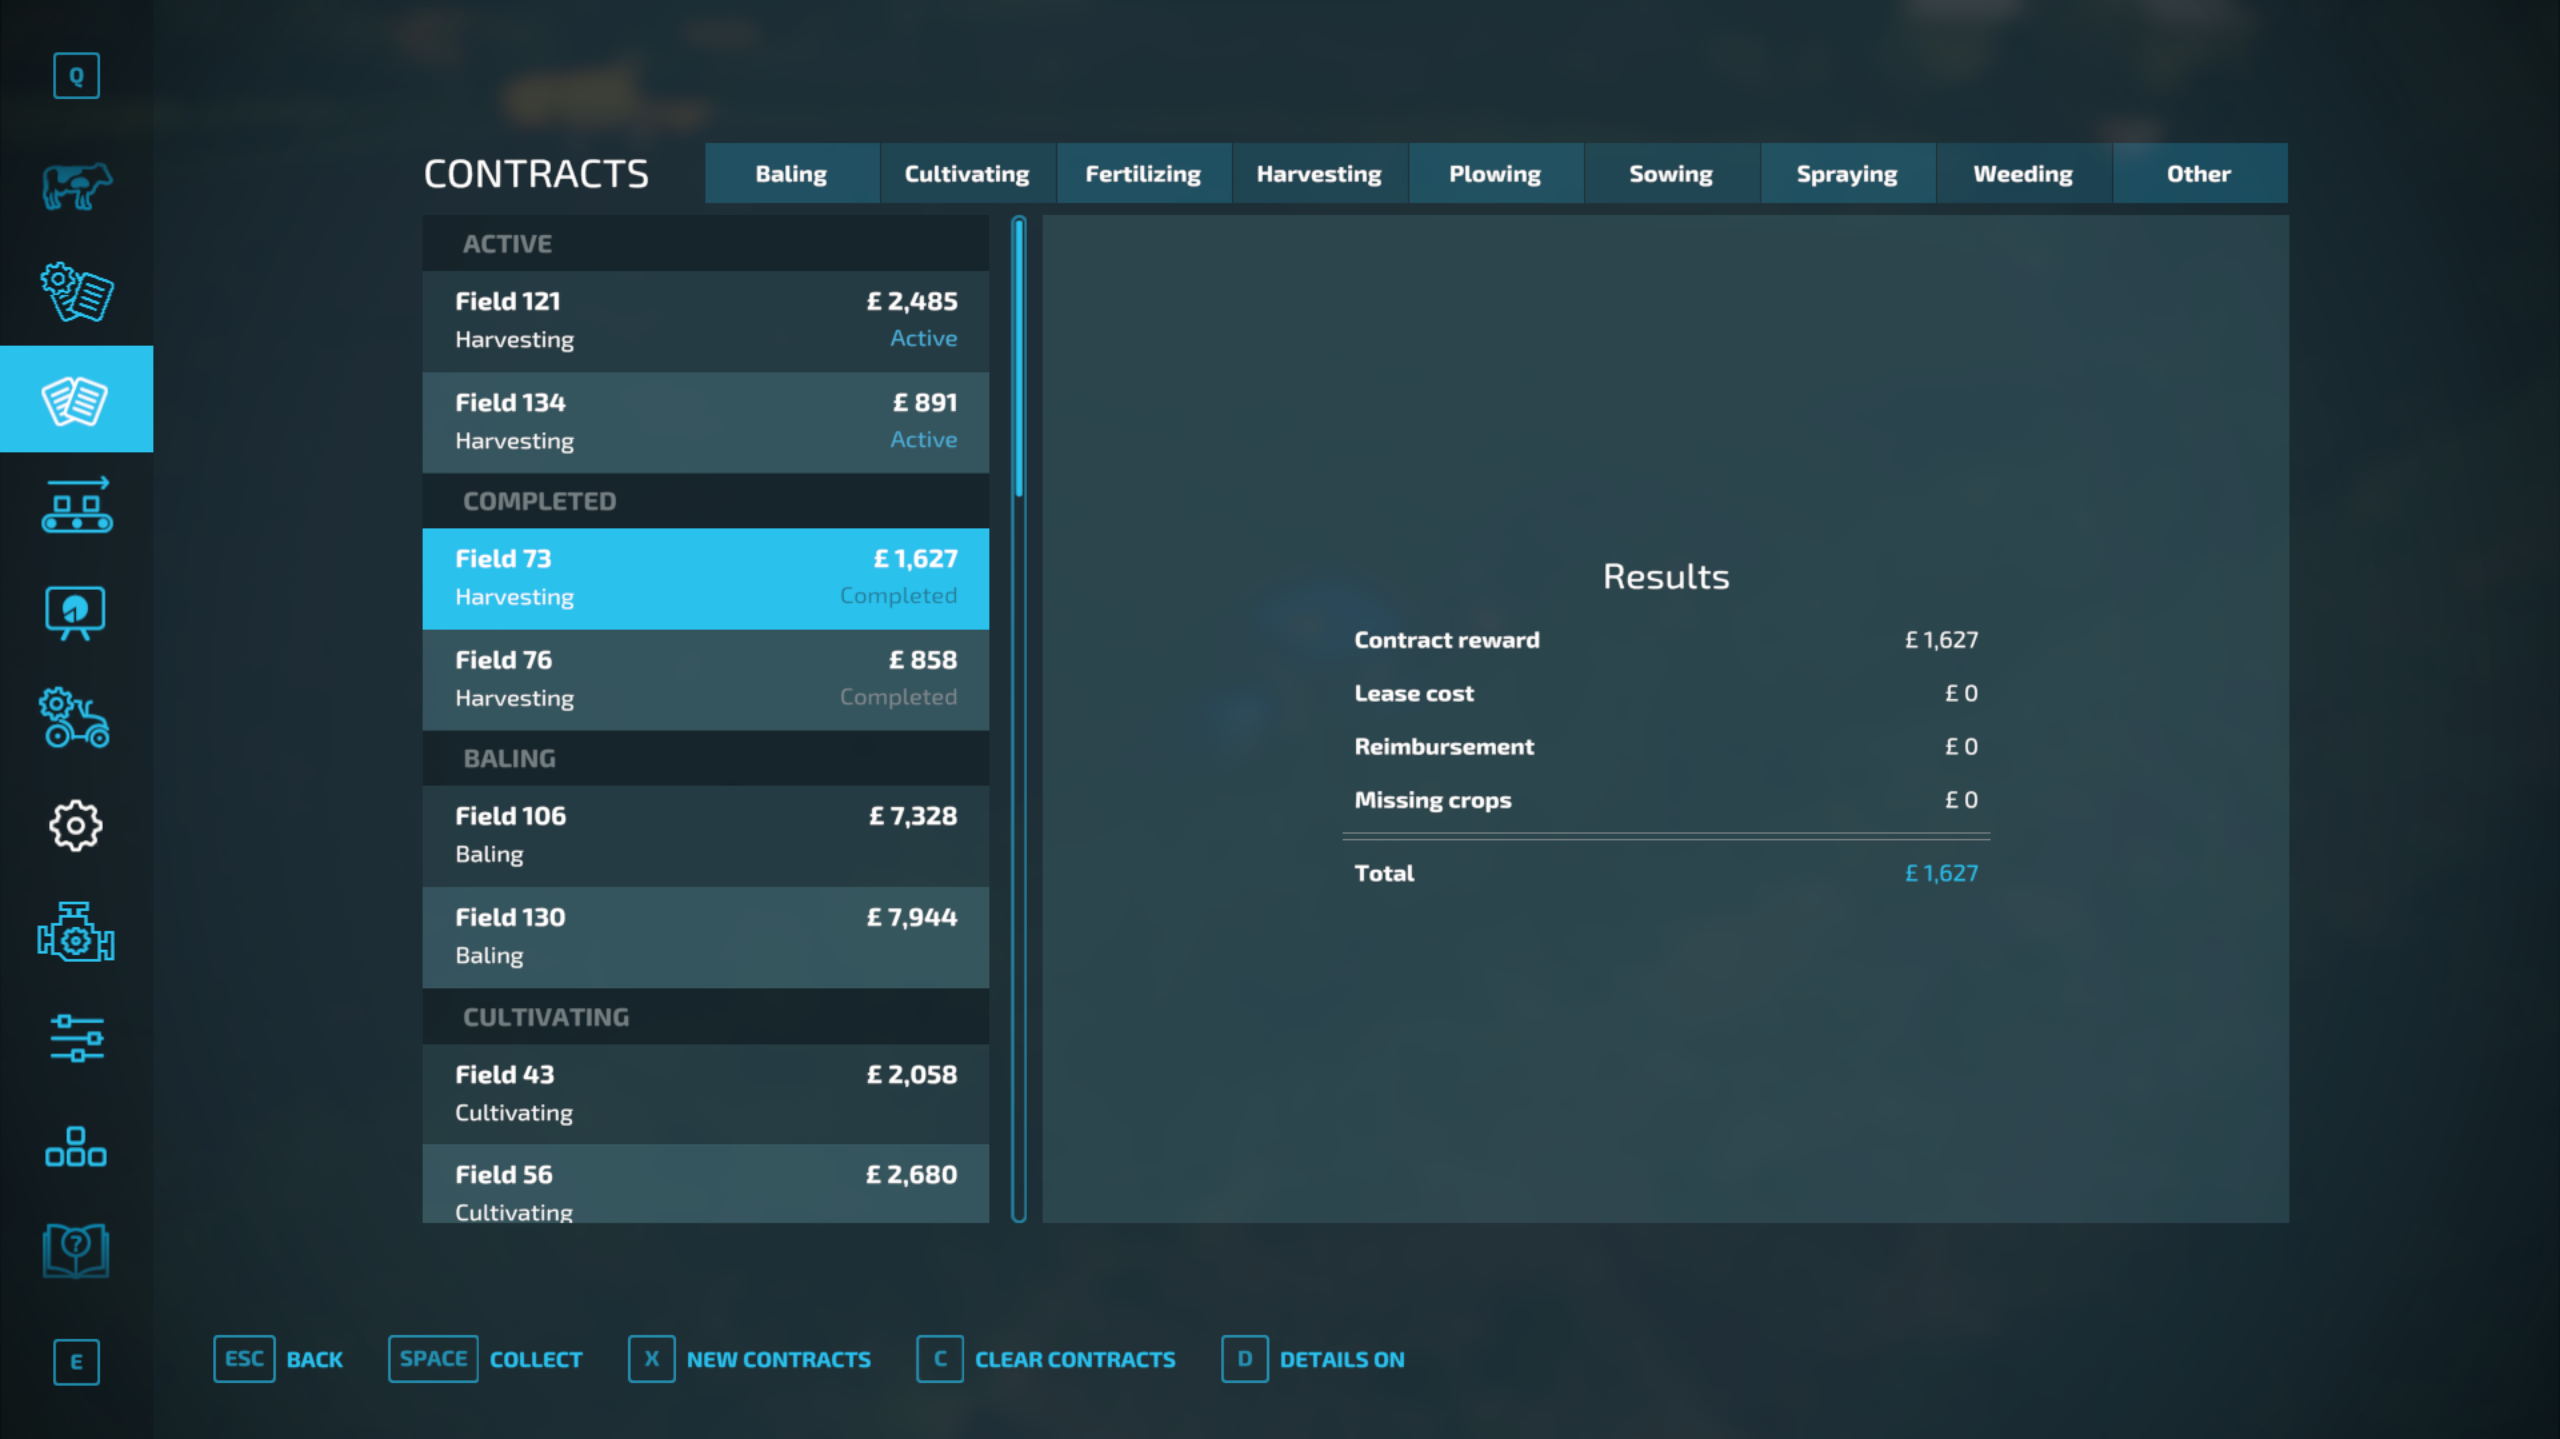2560x1439 pixels.
Task: Switch to the Baling filter tab
Action: (x=791, y=174)
